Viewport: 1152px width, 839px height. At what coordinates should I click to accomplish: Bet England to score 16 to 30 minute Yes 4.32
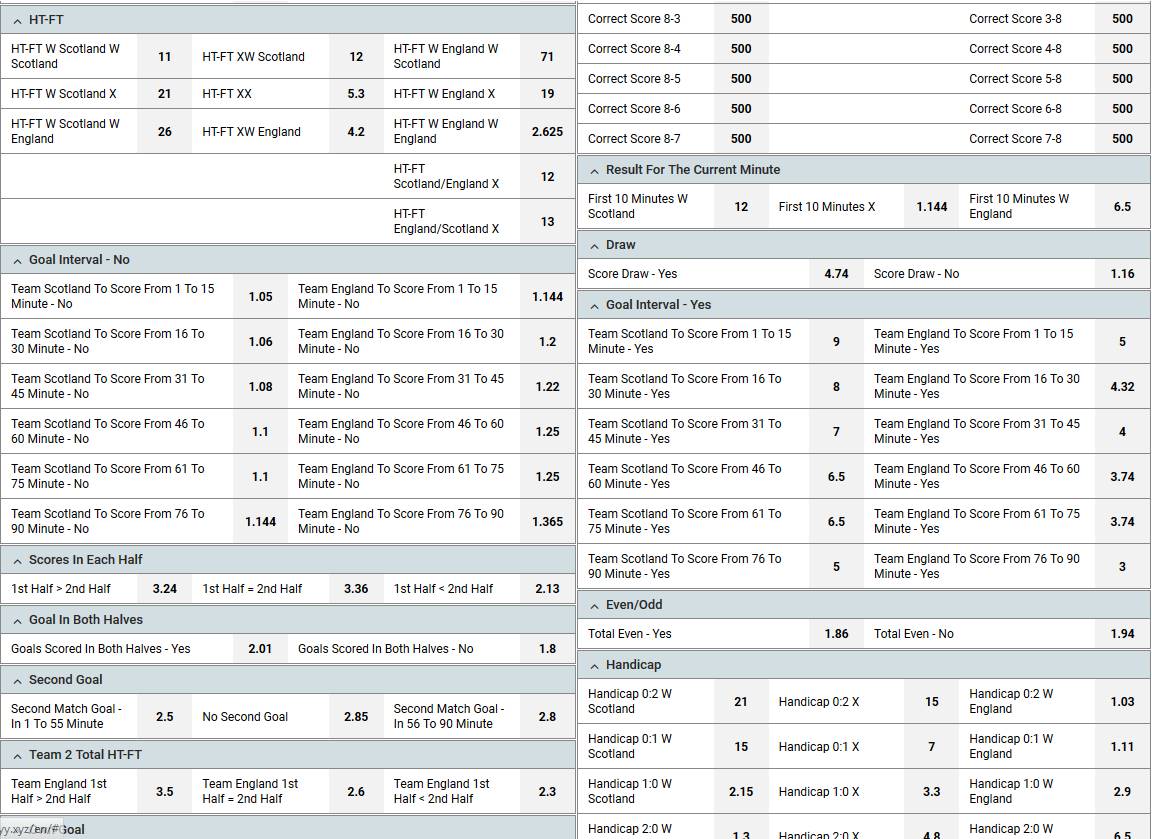tap(1123, 386)
